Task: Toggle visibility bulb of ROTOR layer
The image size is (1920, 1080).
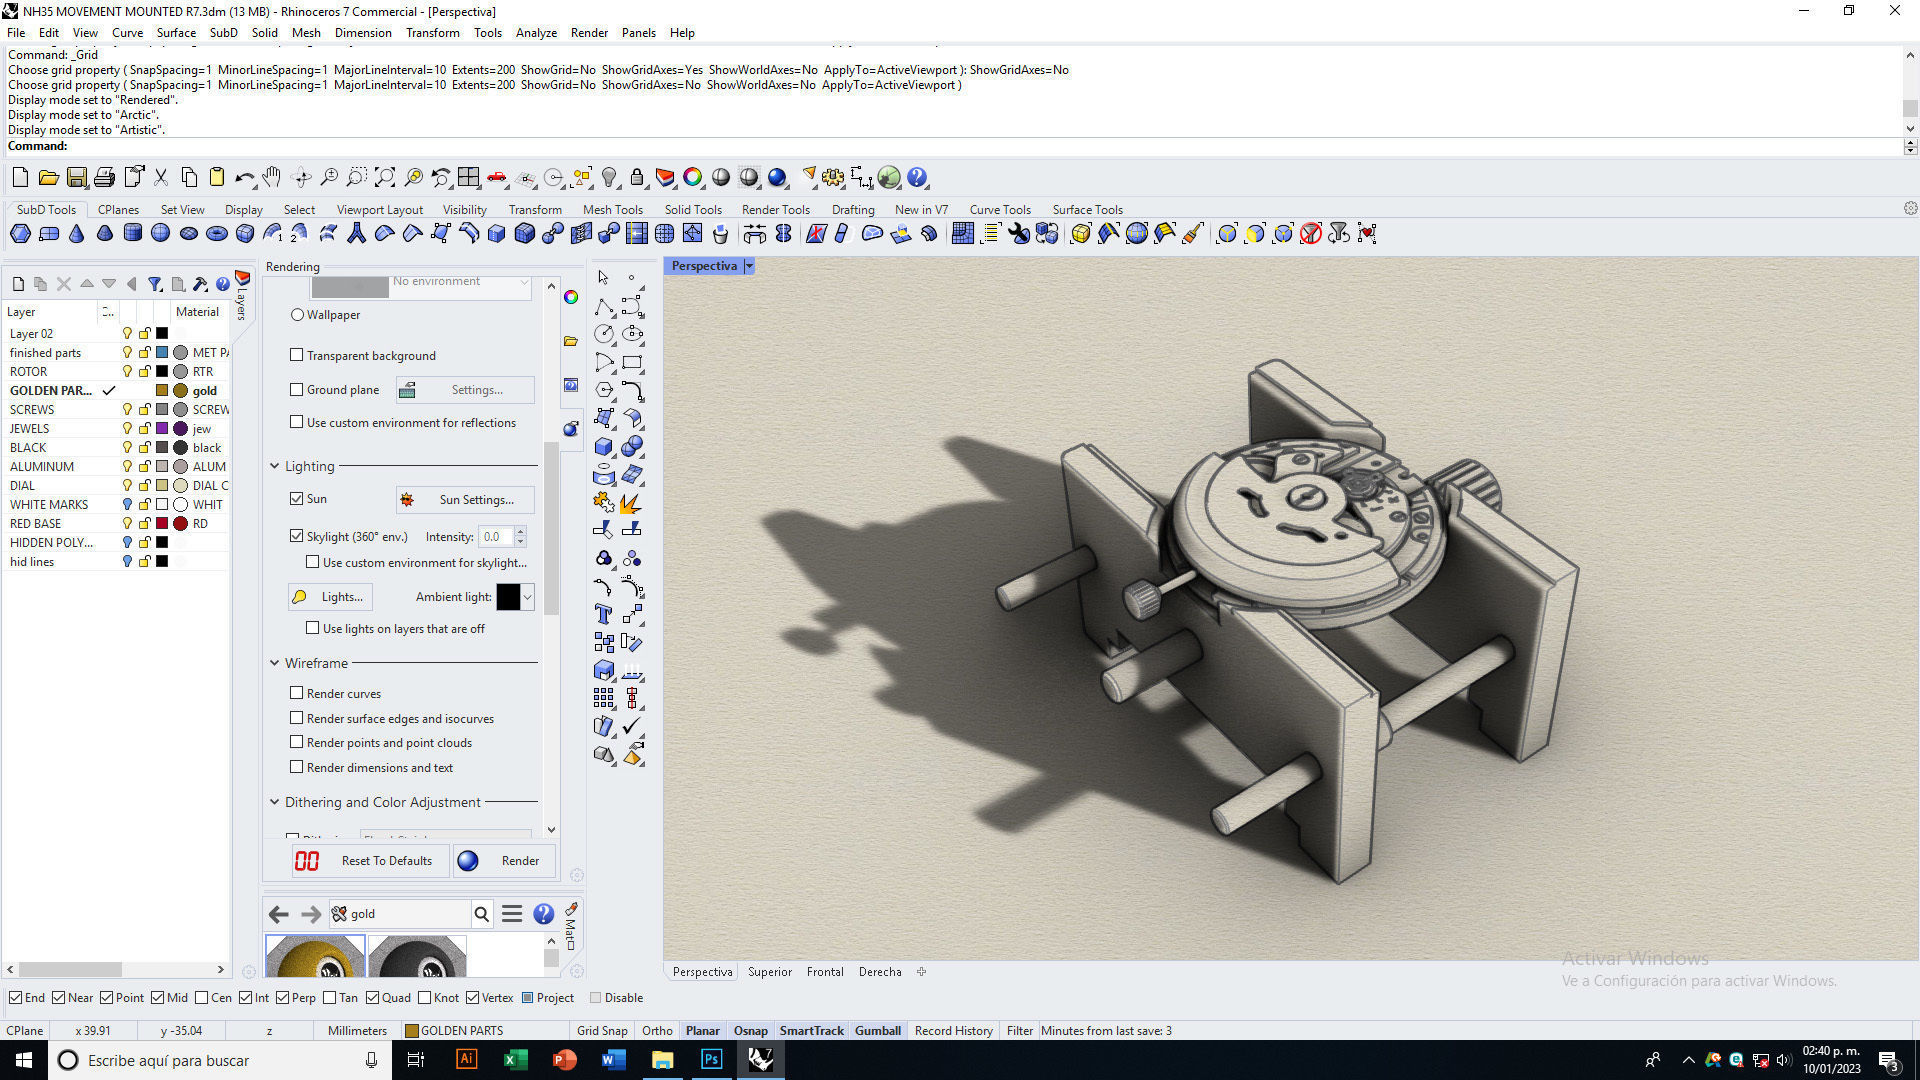Action: 127,371
